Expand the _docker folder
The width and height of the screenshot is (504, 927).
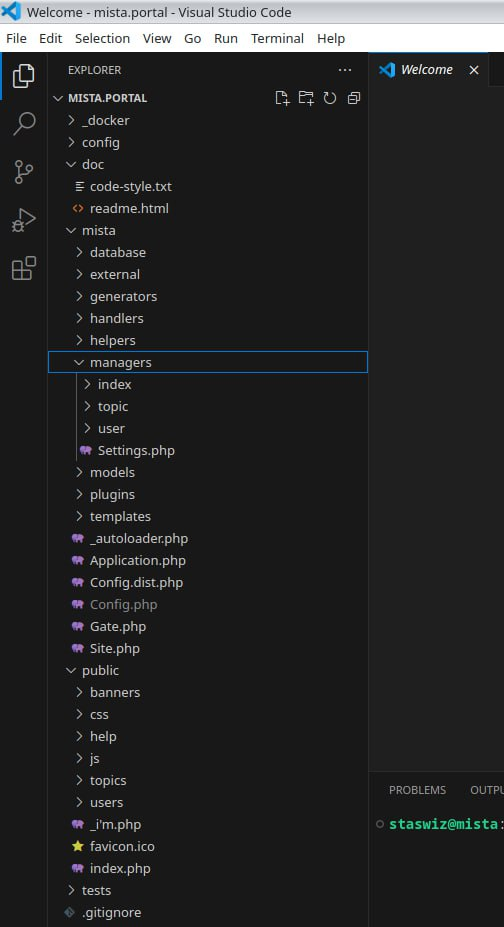pos(208,121)
